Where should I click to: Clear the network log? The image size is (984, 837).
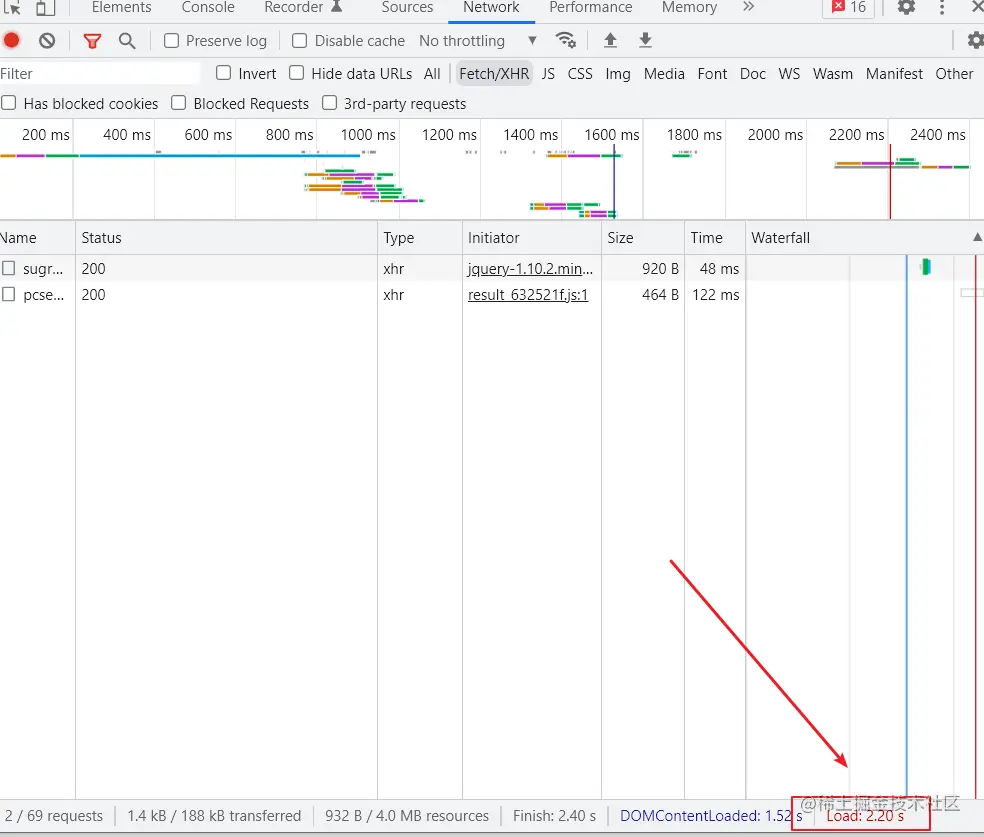point(47,41)
